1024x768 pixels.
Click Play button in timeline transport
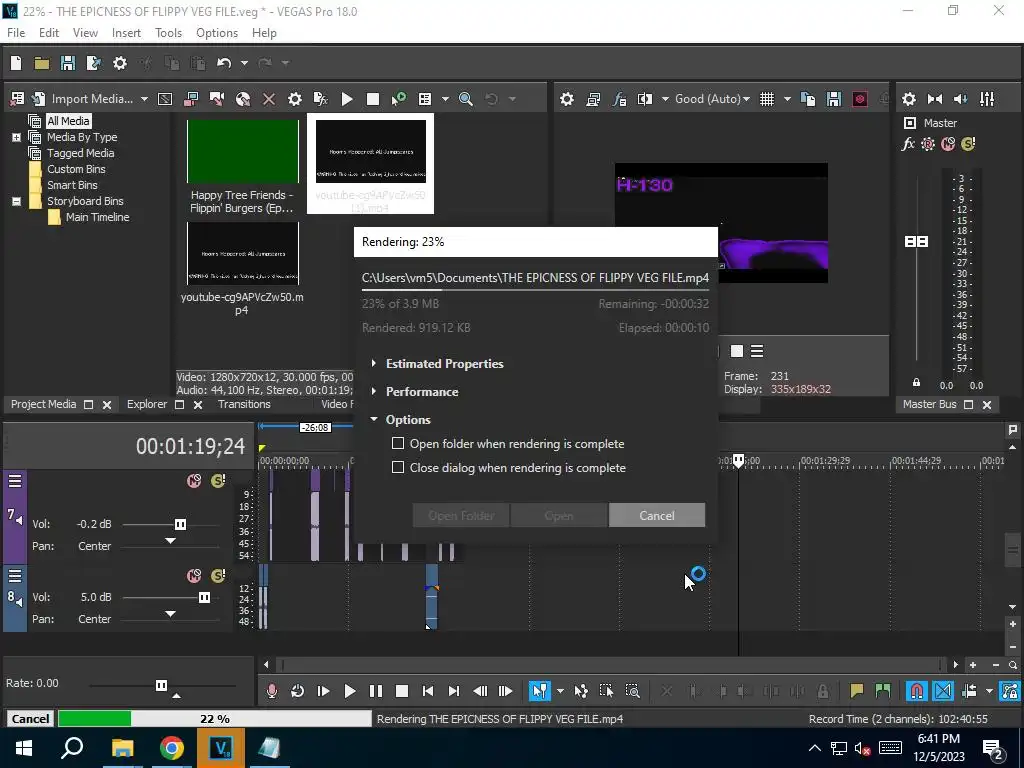click(349, 691)
